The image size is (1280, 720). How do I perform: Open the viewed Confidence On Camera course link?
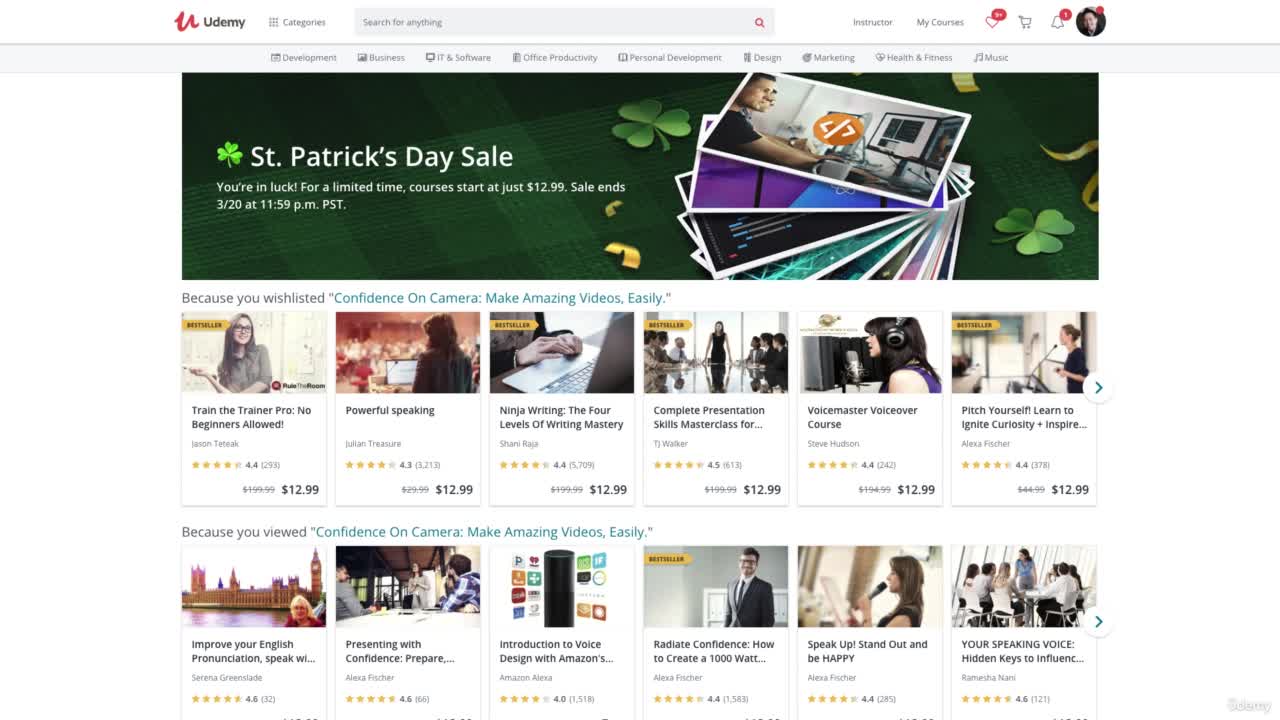(x=481, y=532)
